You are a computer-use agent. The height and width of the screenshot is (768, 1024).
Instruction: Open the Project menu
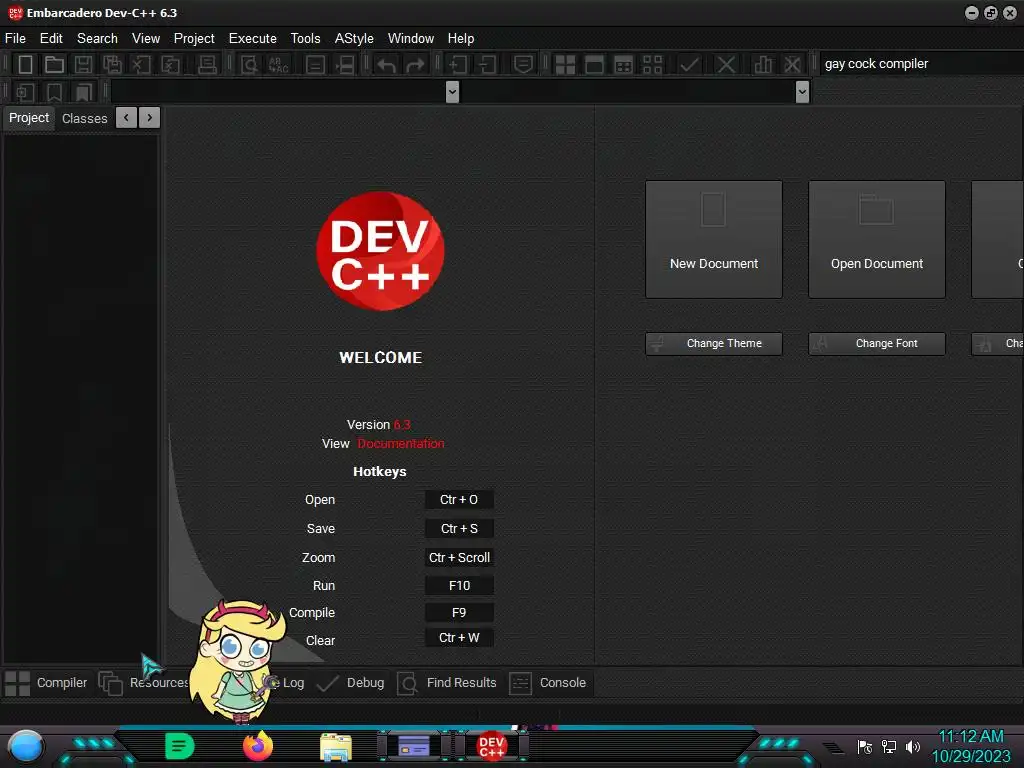point(194,39)
